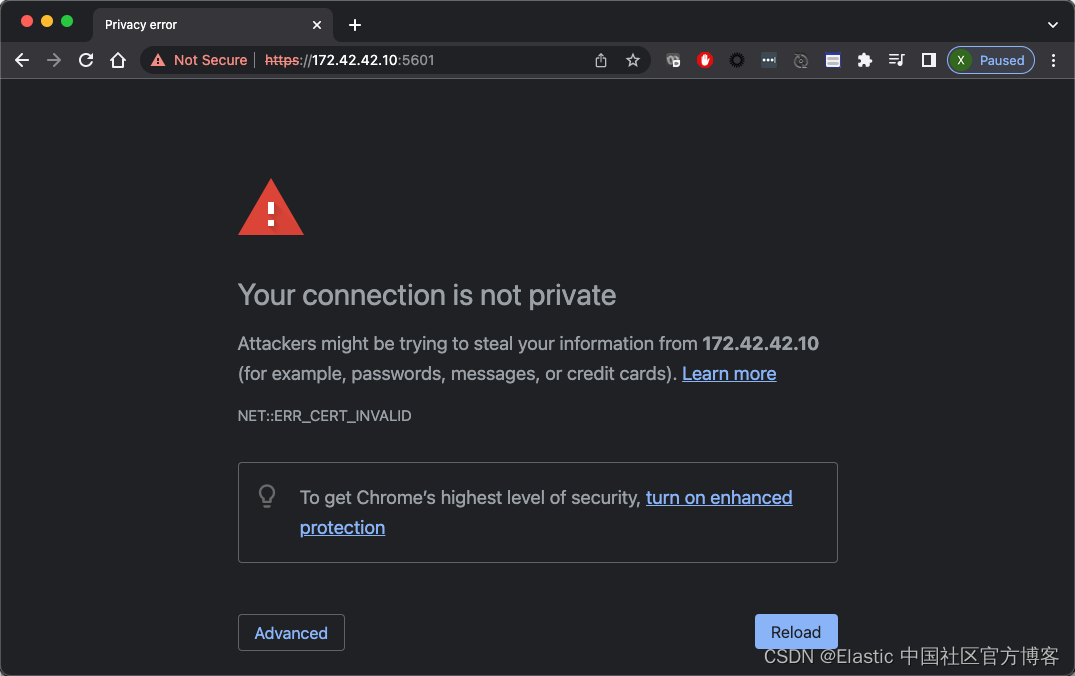Click the turn on enhanced protection link
The width and height of the screenshot is (1075, 676).
click(718, 498)
